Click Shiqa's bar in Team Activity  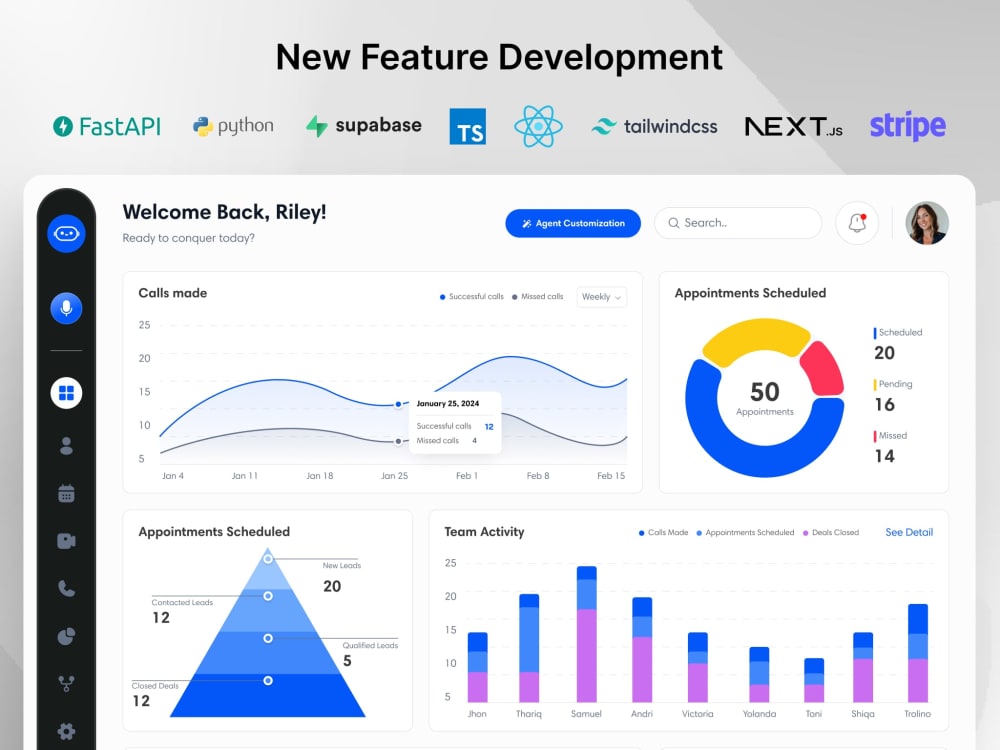[x=863, y=667]
